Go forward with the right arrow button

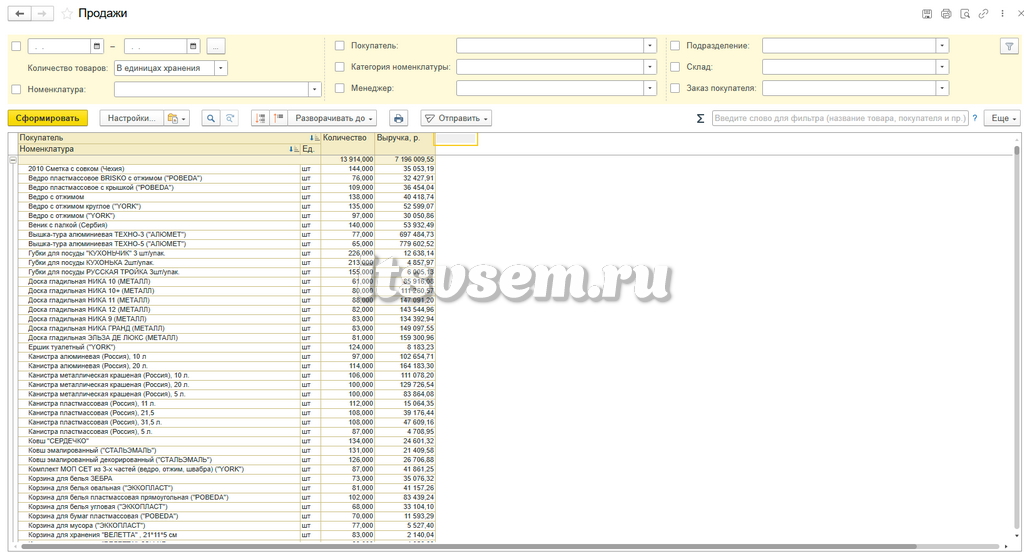click(x=42, y=14)
